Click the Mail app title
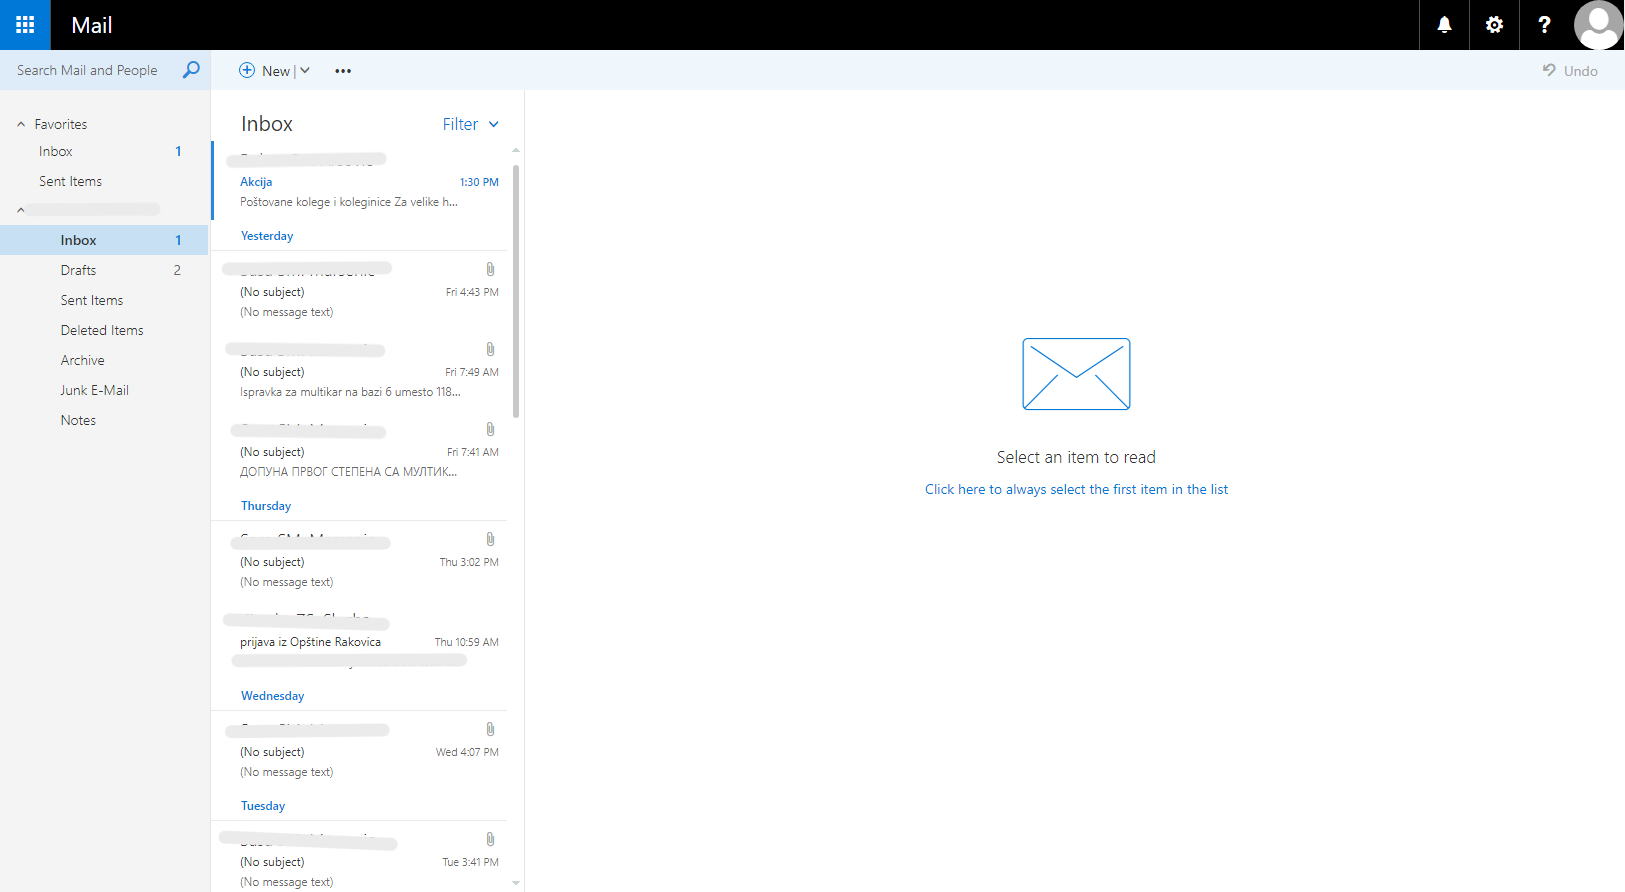The height and width of the screenshot is (892, 1625). [x=92, y=25]
